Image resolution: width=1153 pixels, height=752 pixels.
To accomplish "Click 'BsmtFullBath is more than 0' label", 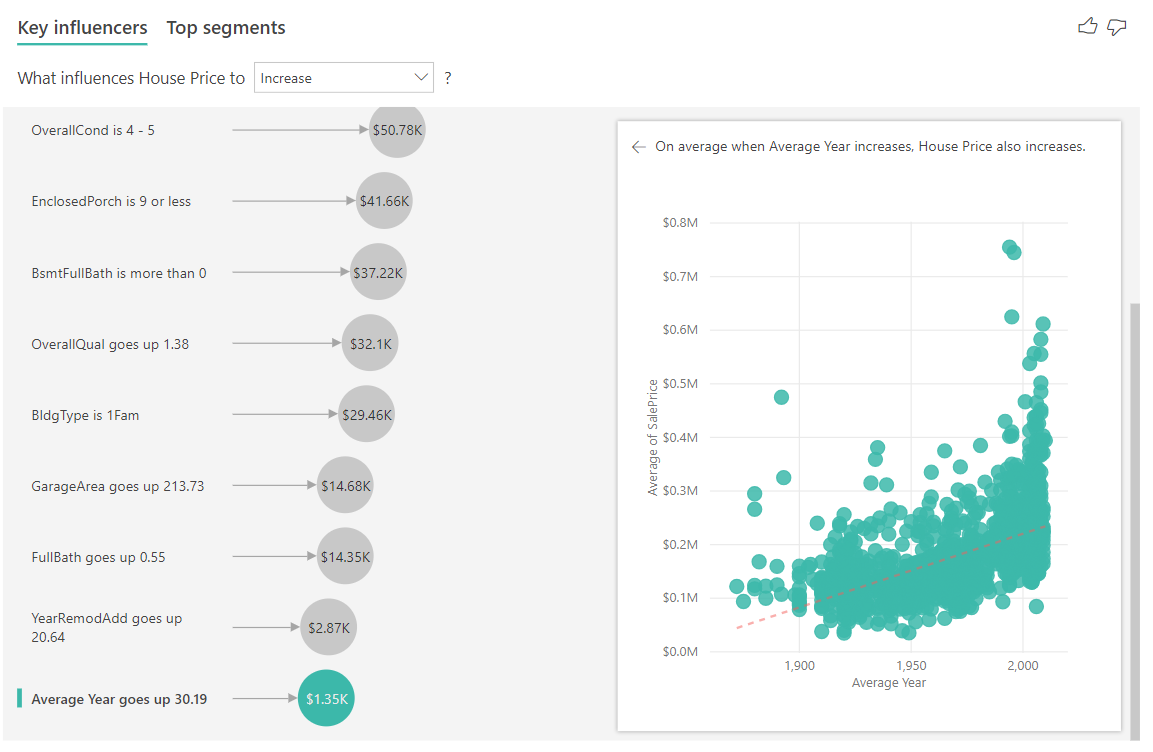I will click(119, 273).
